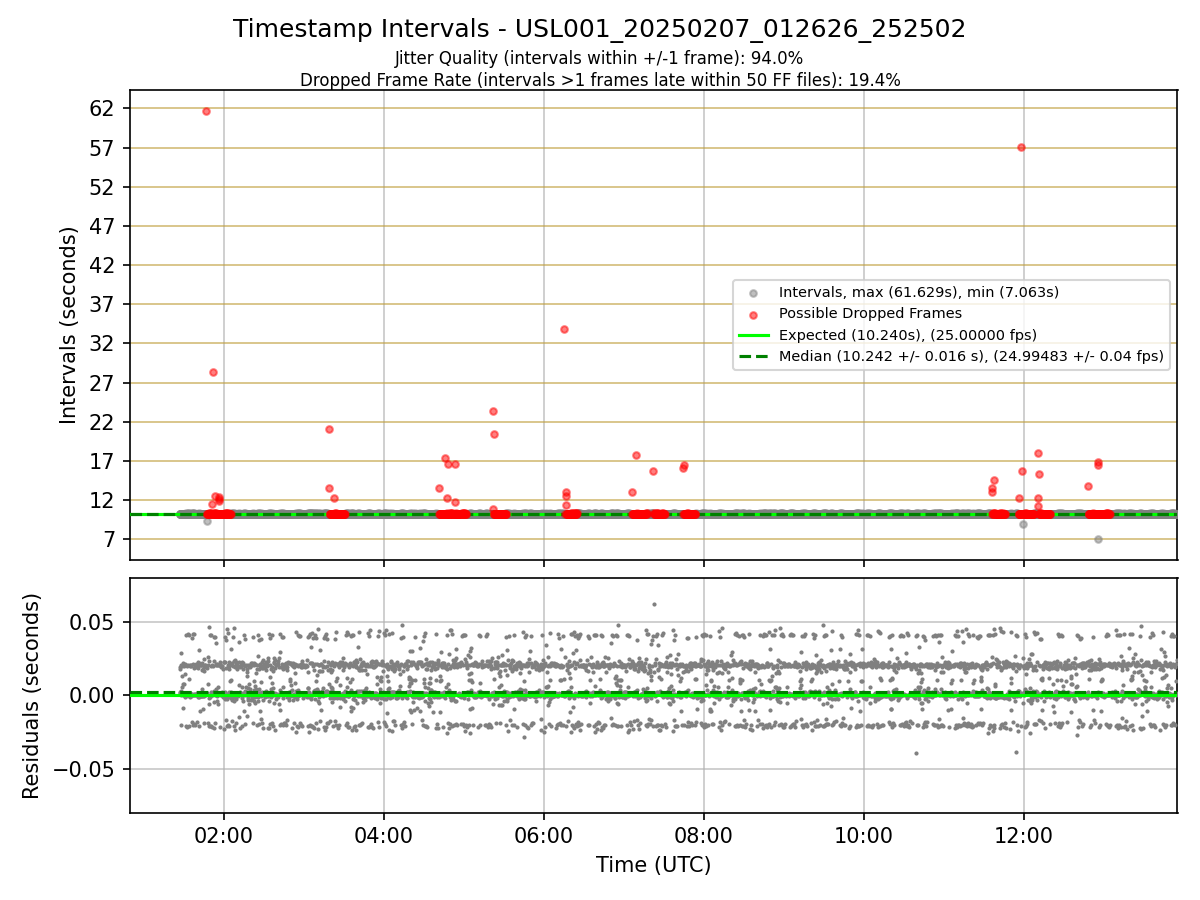
Task: Click the "57" y-axis tick label
Action: click(103, 148)
